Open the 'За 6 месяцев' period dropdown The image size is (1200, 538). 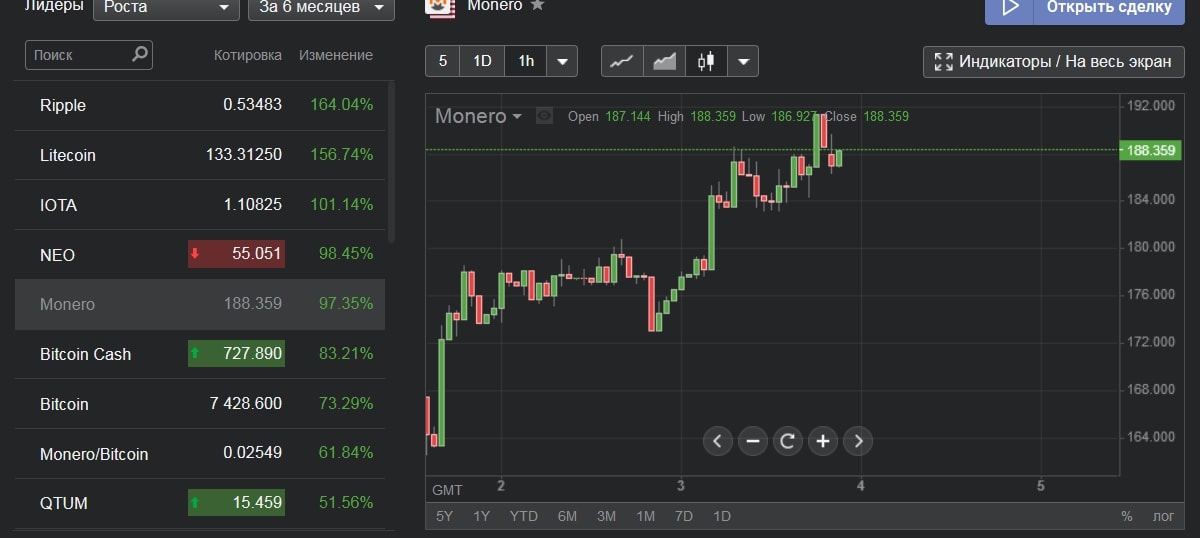321,8
